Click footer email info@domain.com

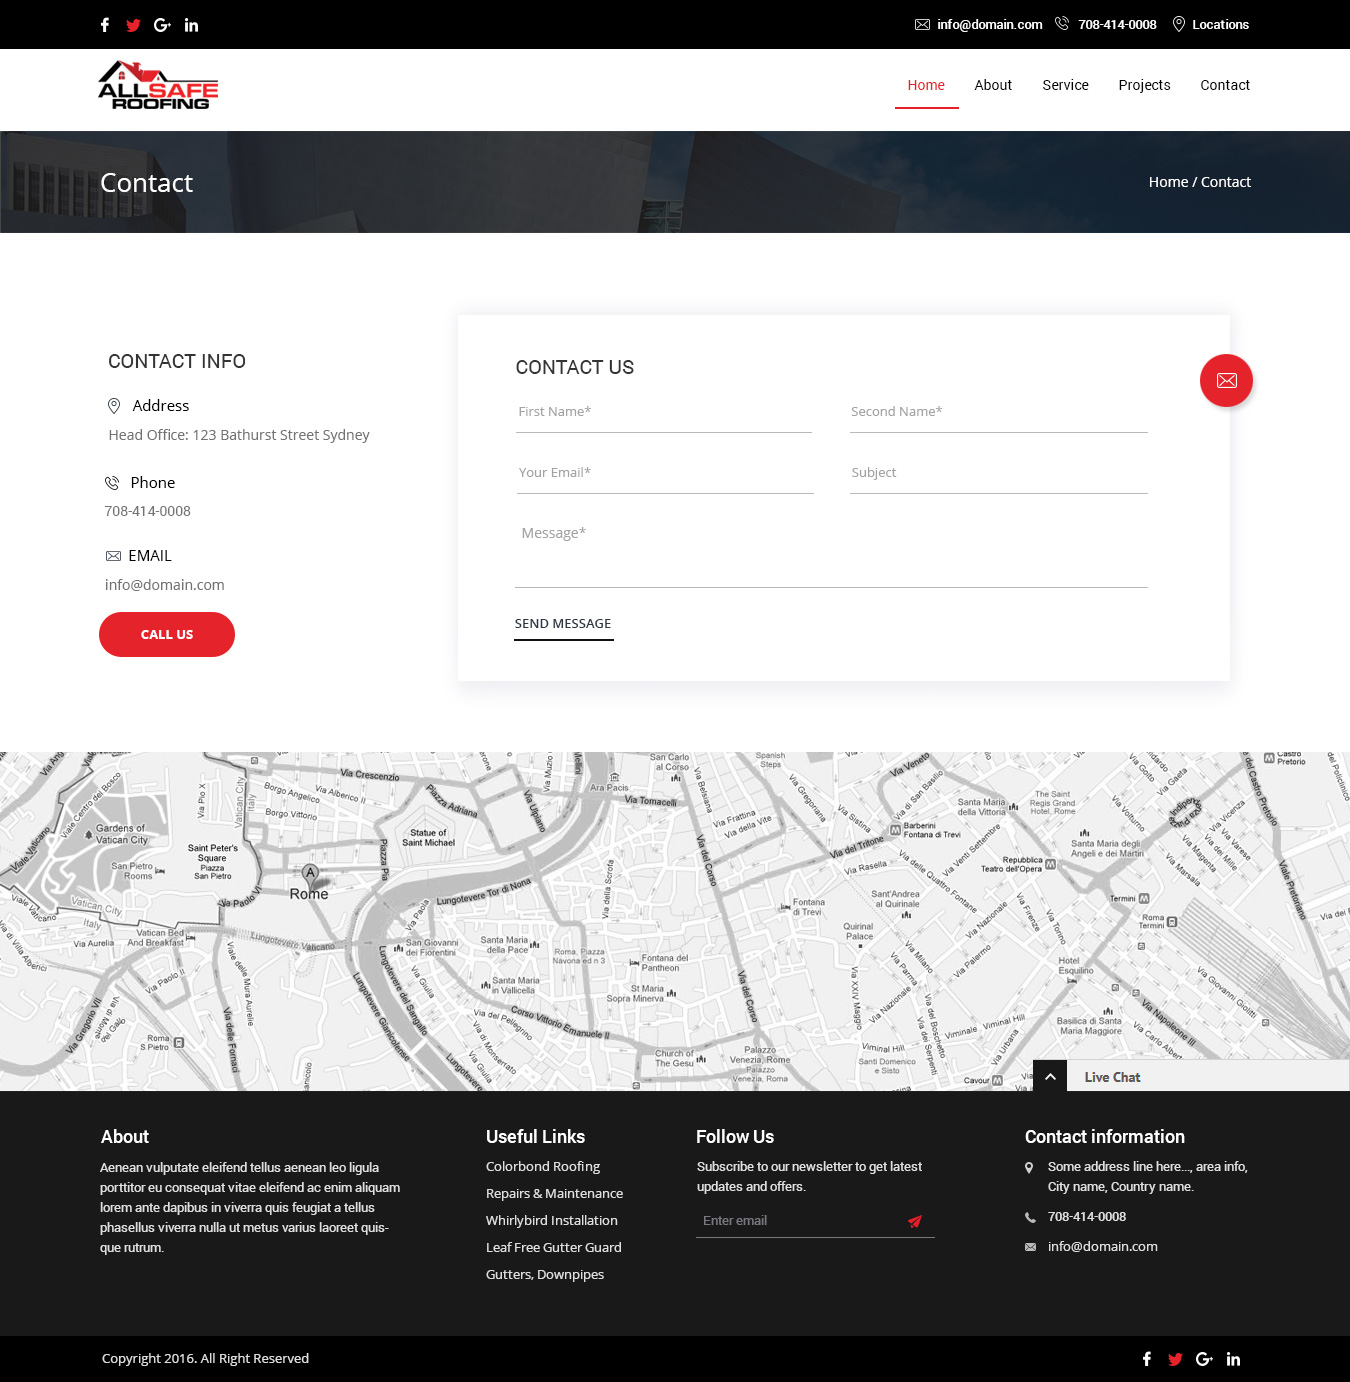(x=1103, y=1247)
